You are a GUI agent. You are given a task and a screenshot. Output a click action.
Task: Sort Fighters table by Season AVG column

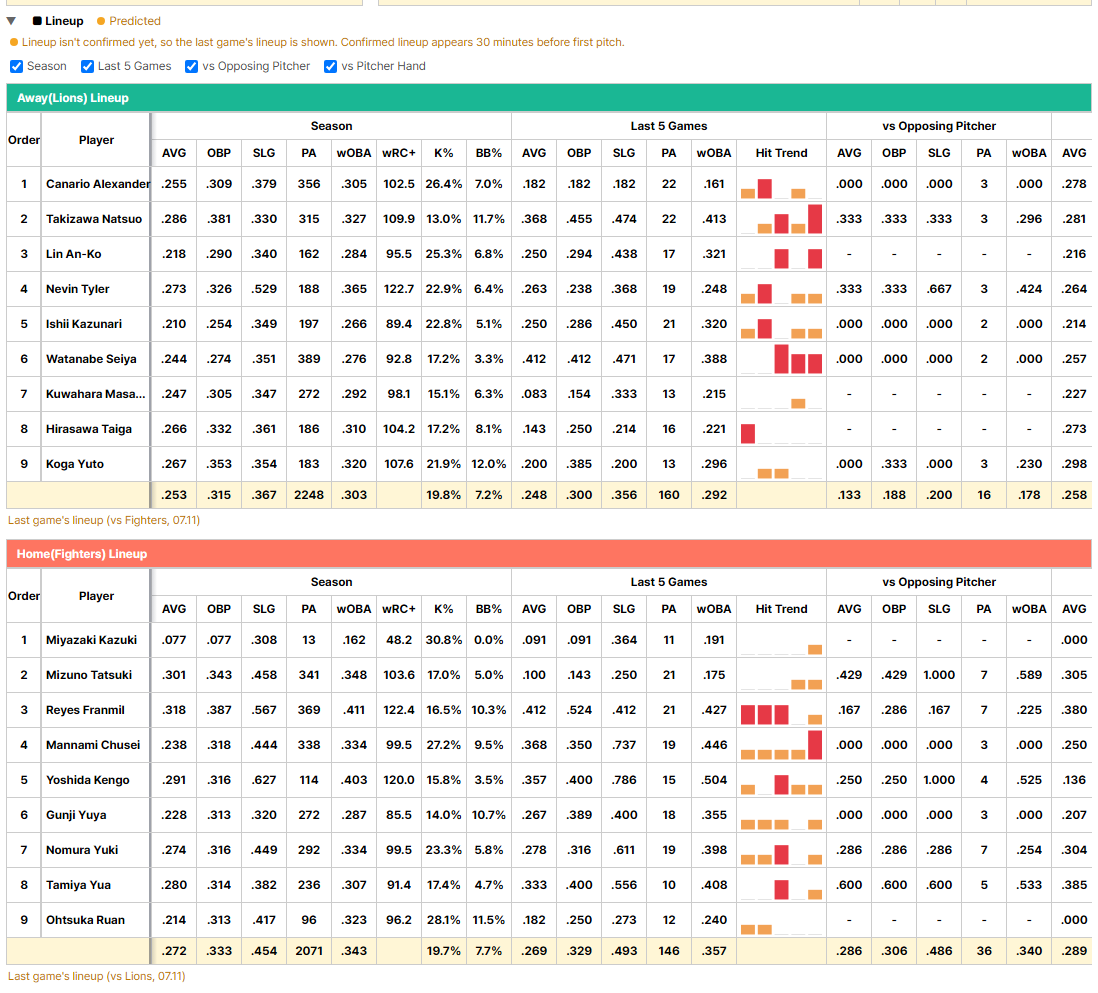(174, 609)
